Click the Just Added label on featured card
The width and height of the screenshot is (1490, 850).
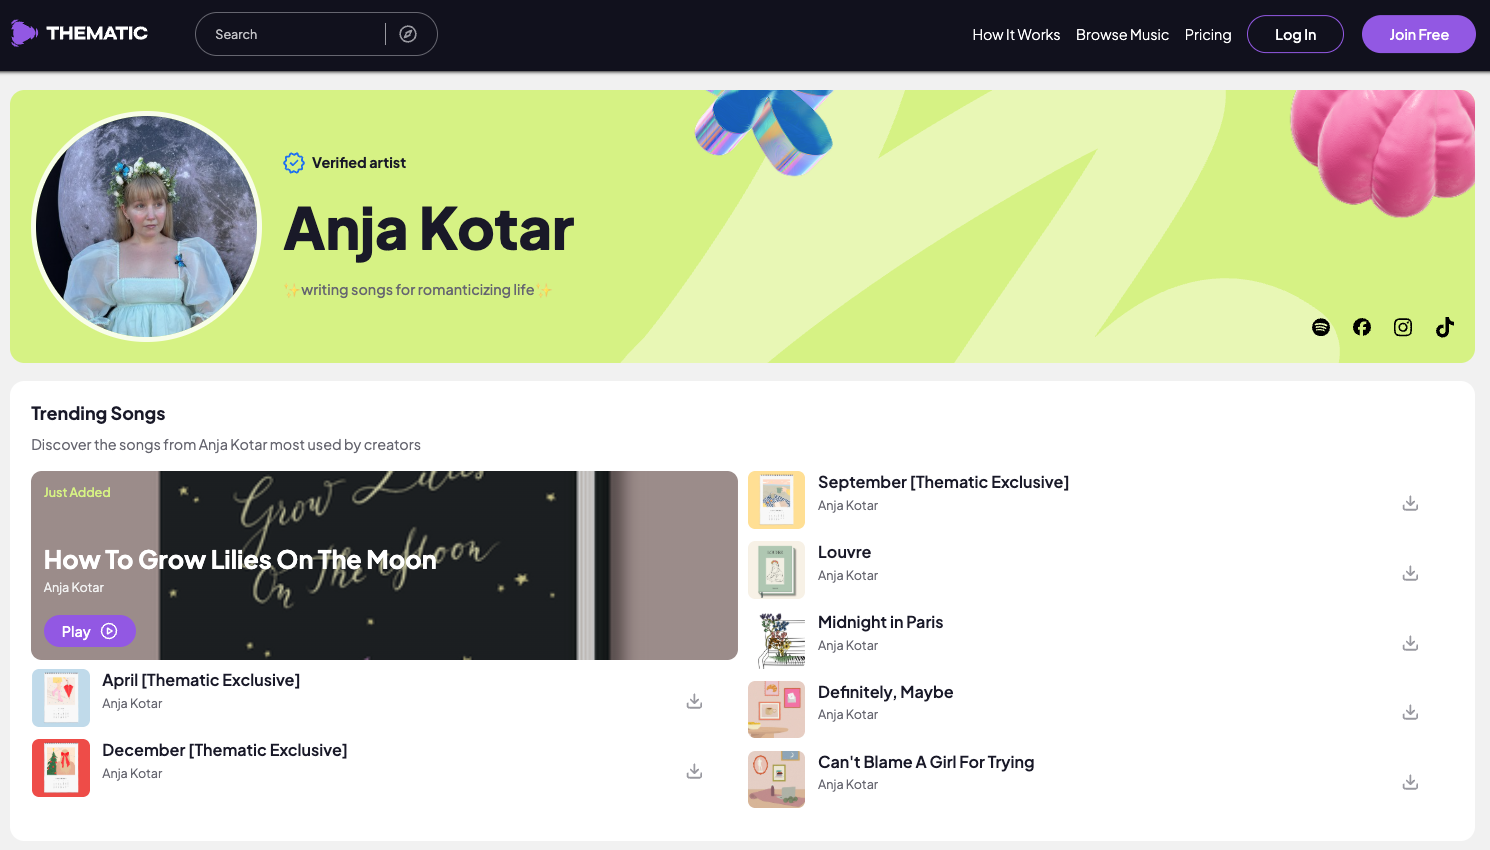click(x=77, y=492)
